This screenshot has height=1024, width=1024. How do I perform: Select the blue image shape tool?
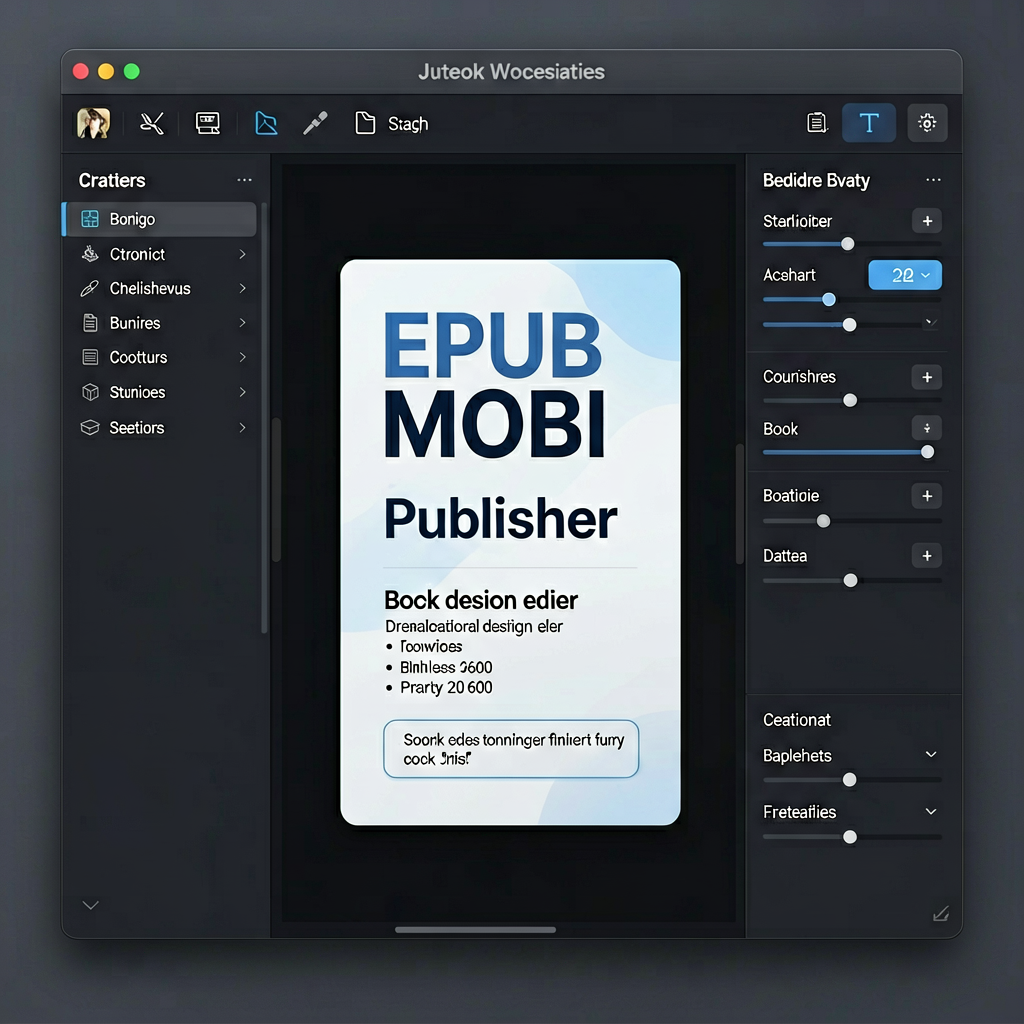tap(266, 123)
